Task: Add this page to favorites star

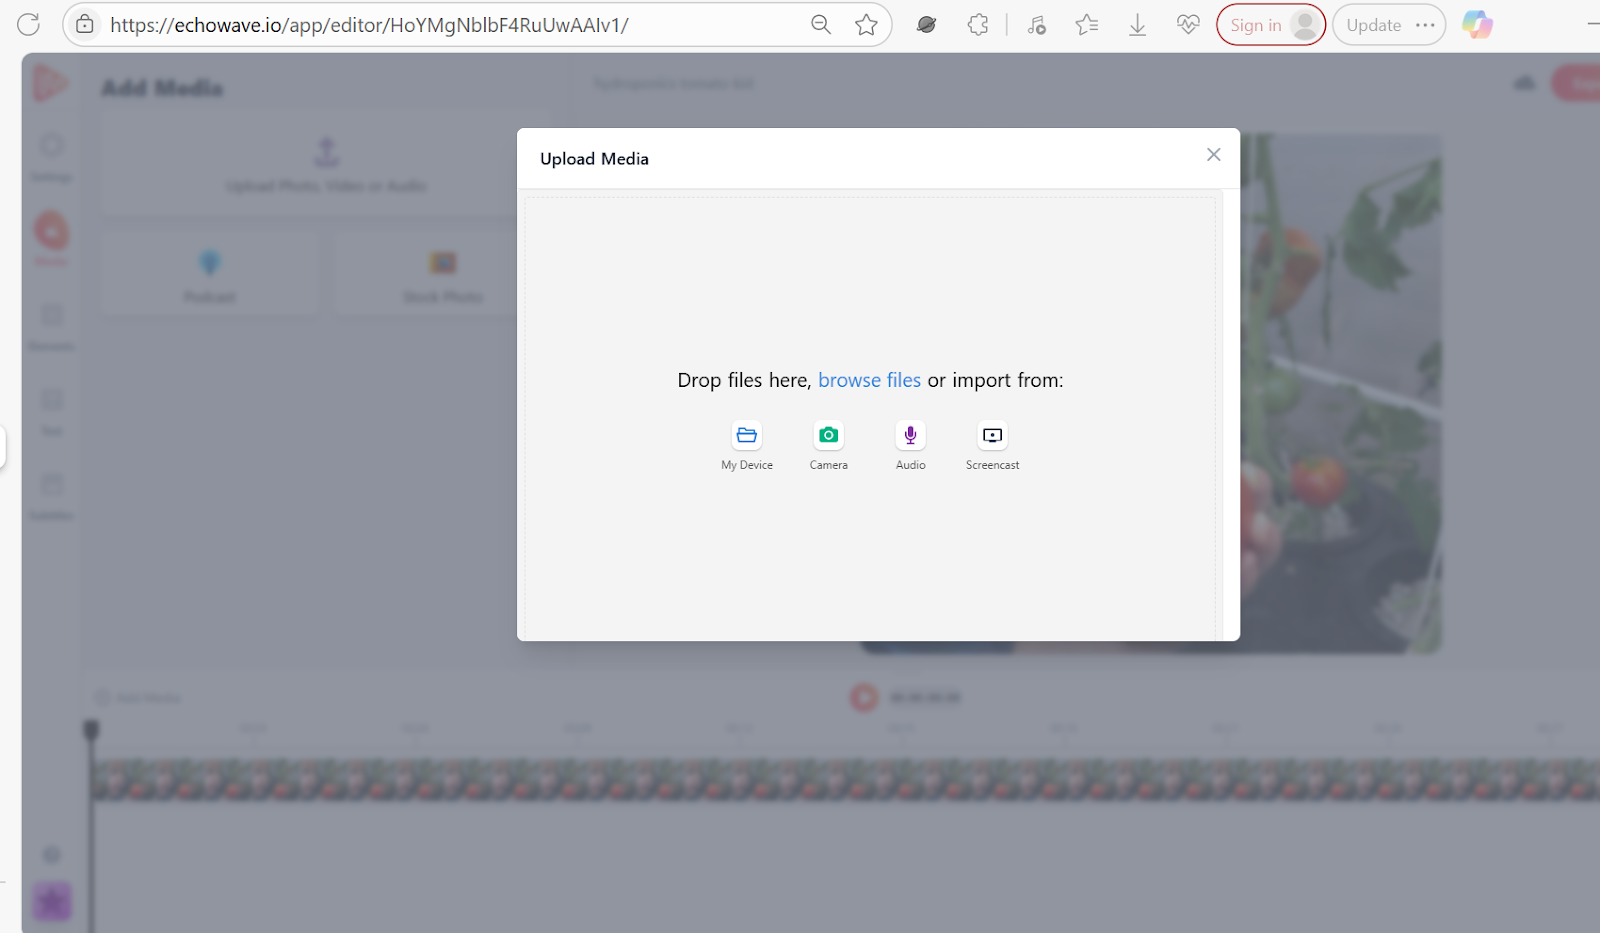Action: (866, 25)
